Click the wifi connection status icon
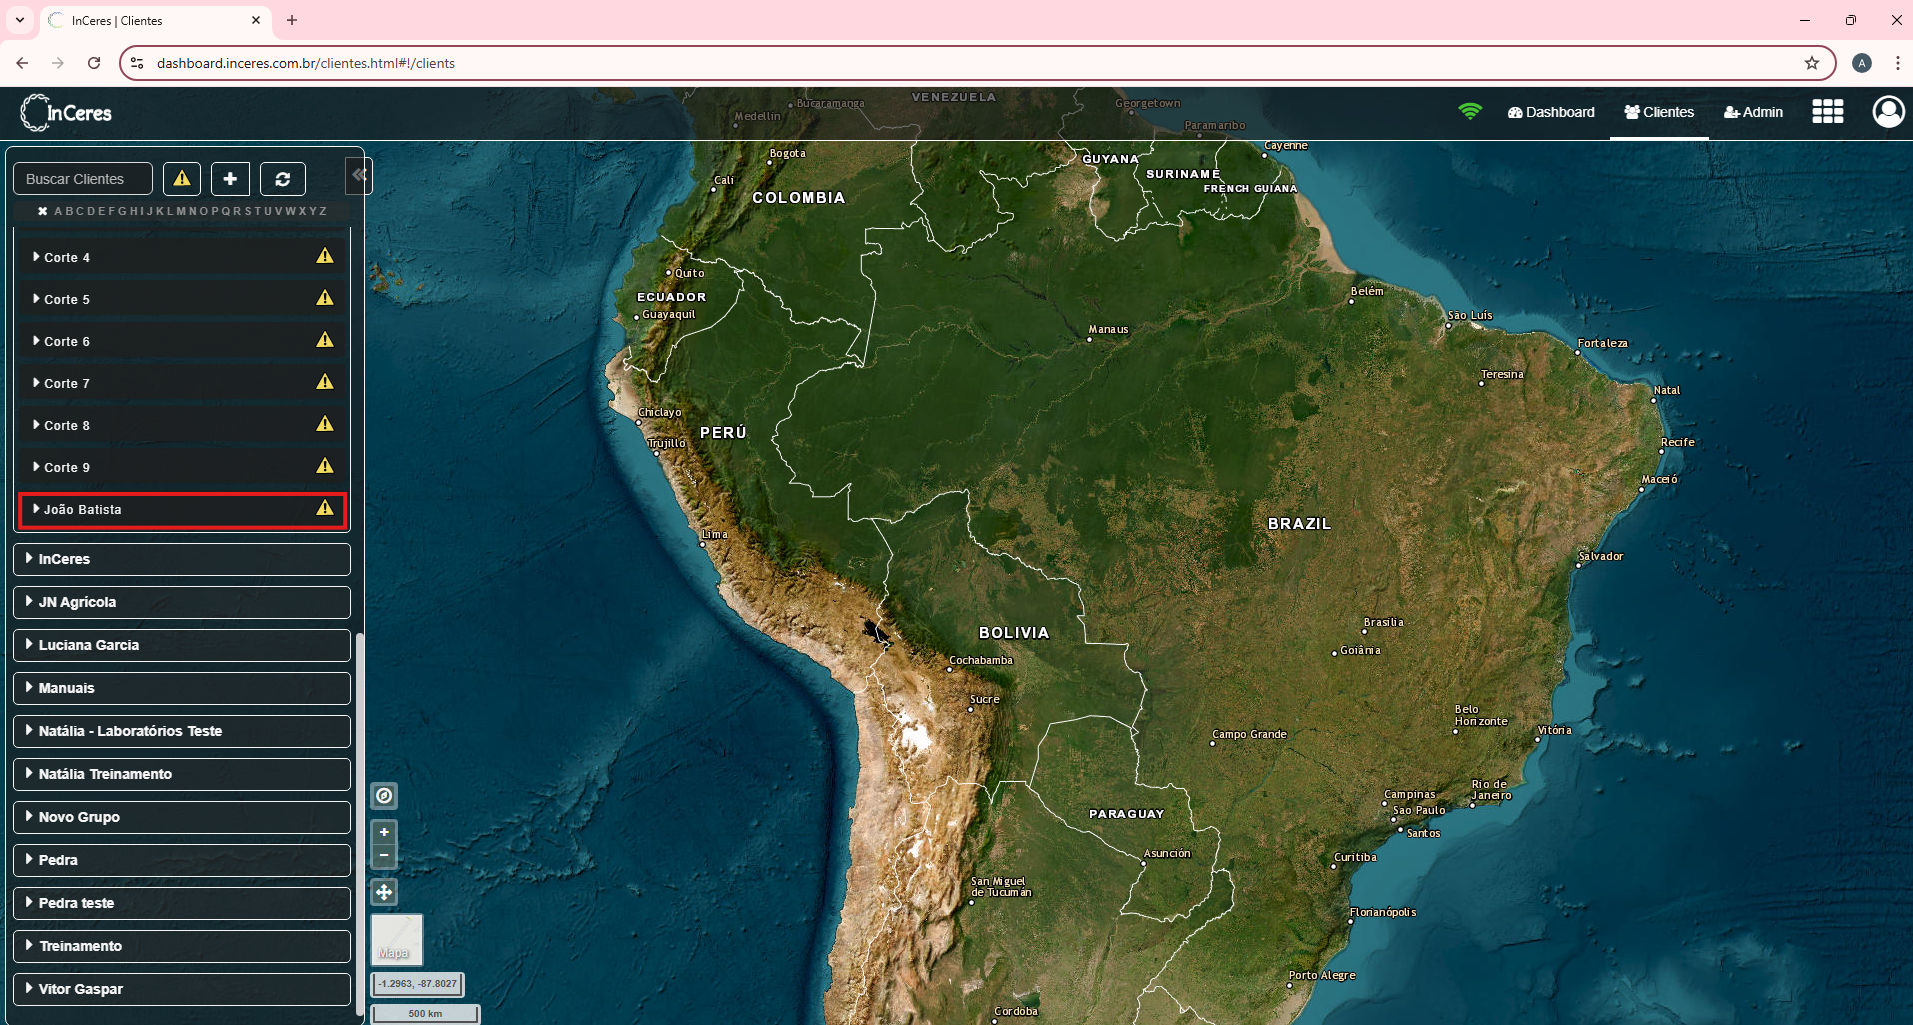1913x1025 pixels. (1470, 111)
